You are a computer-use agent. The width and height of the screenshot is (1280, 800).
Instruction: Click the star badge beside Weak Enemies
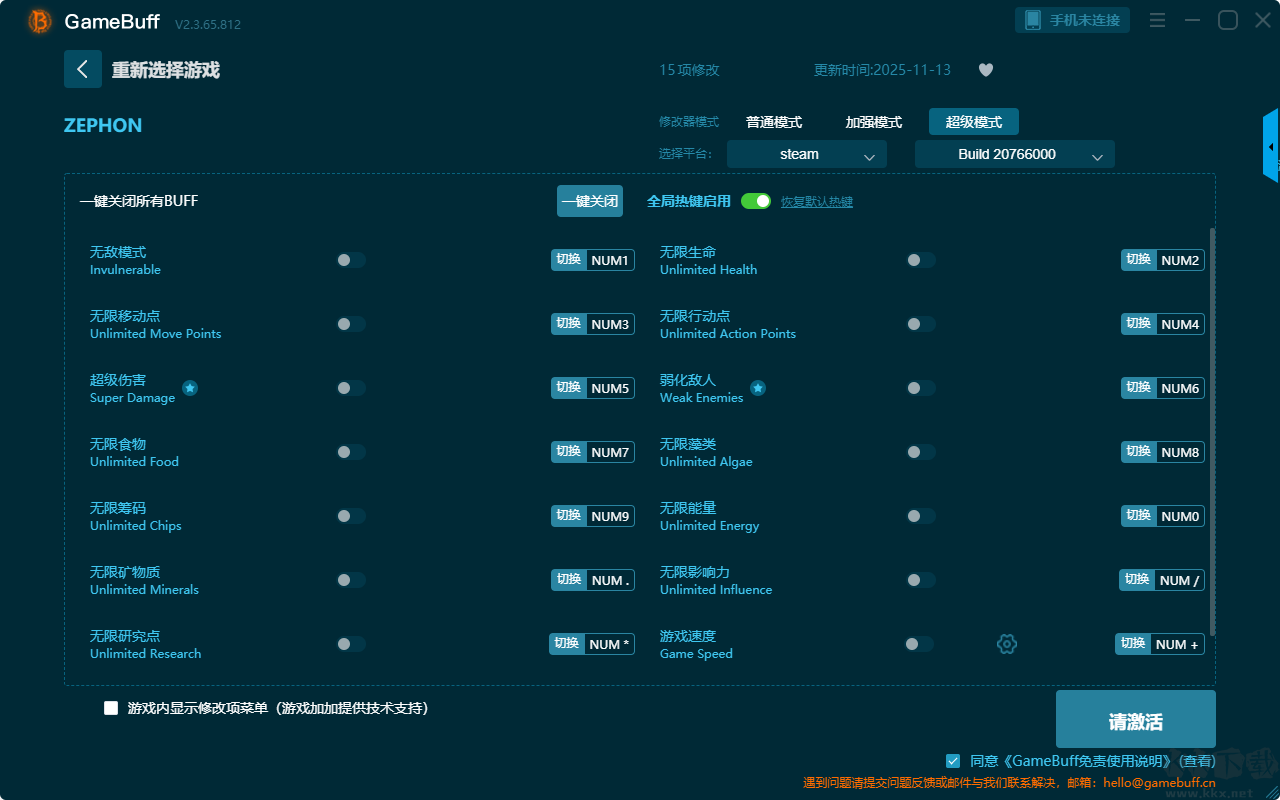point(758,388)
